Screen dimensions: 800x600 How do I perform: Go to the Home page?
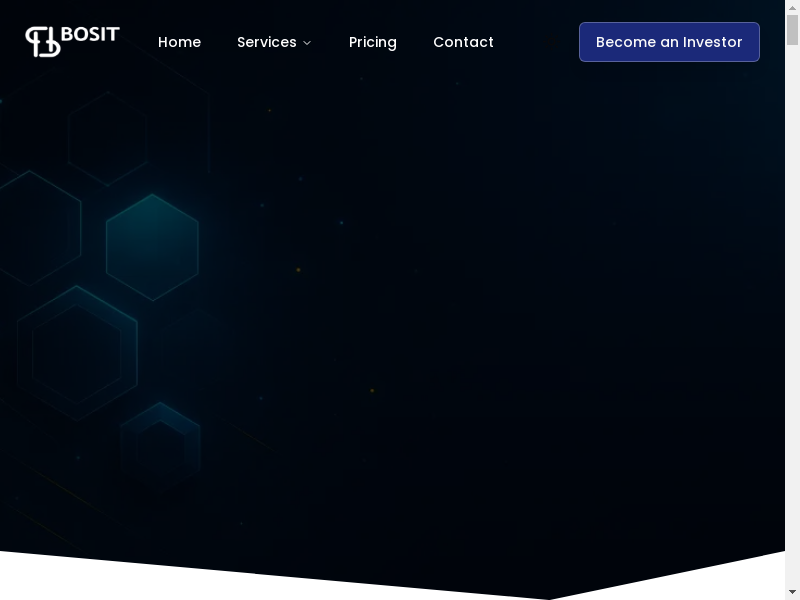179,42
